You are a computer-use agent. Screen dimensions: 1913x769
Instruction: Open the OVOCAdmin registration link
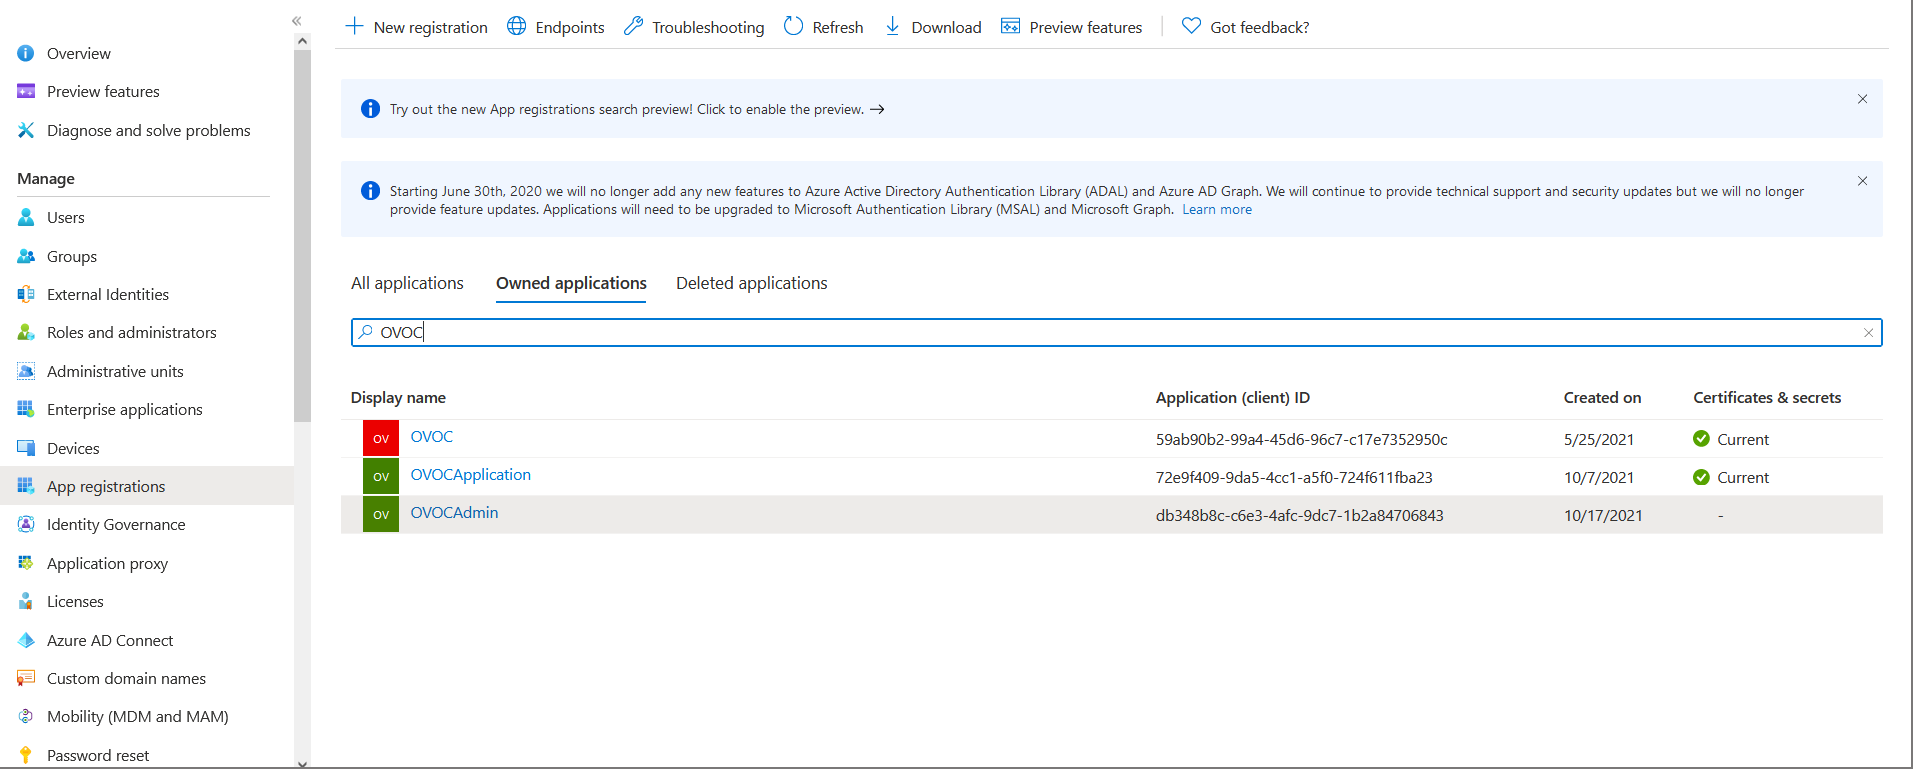(x=454, y=513)
